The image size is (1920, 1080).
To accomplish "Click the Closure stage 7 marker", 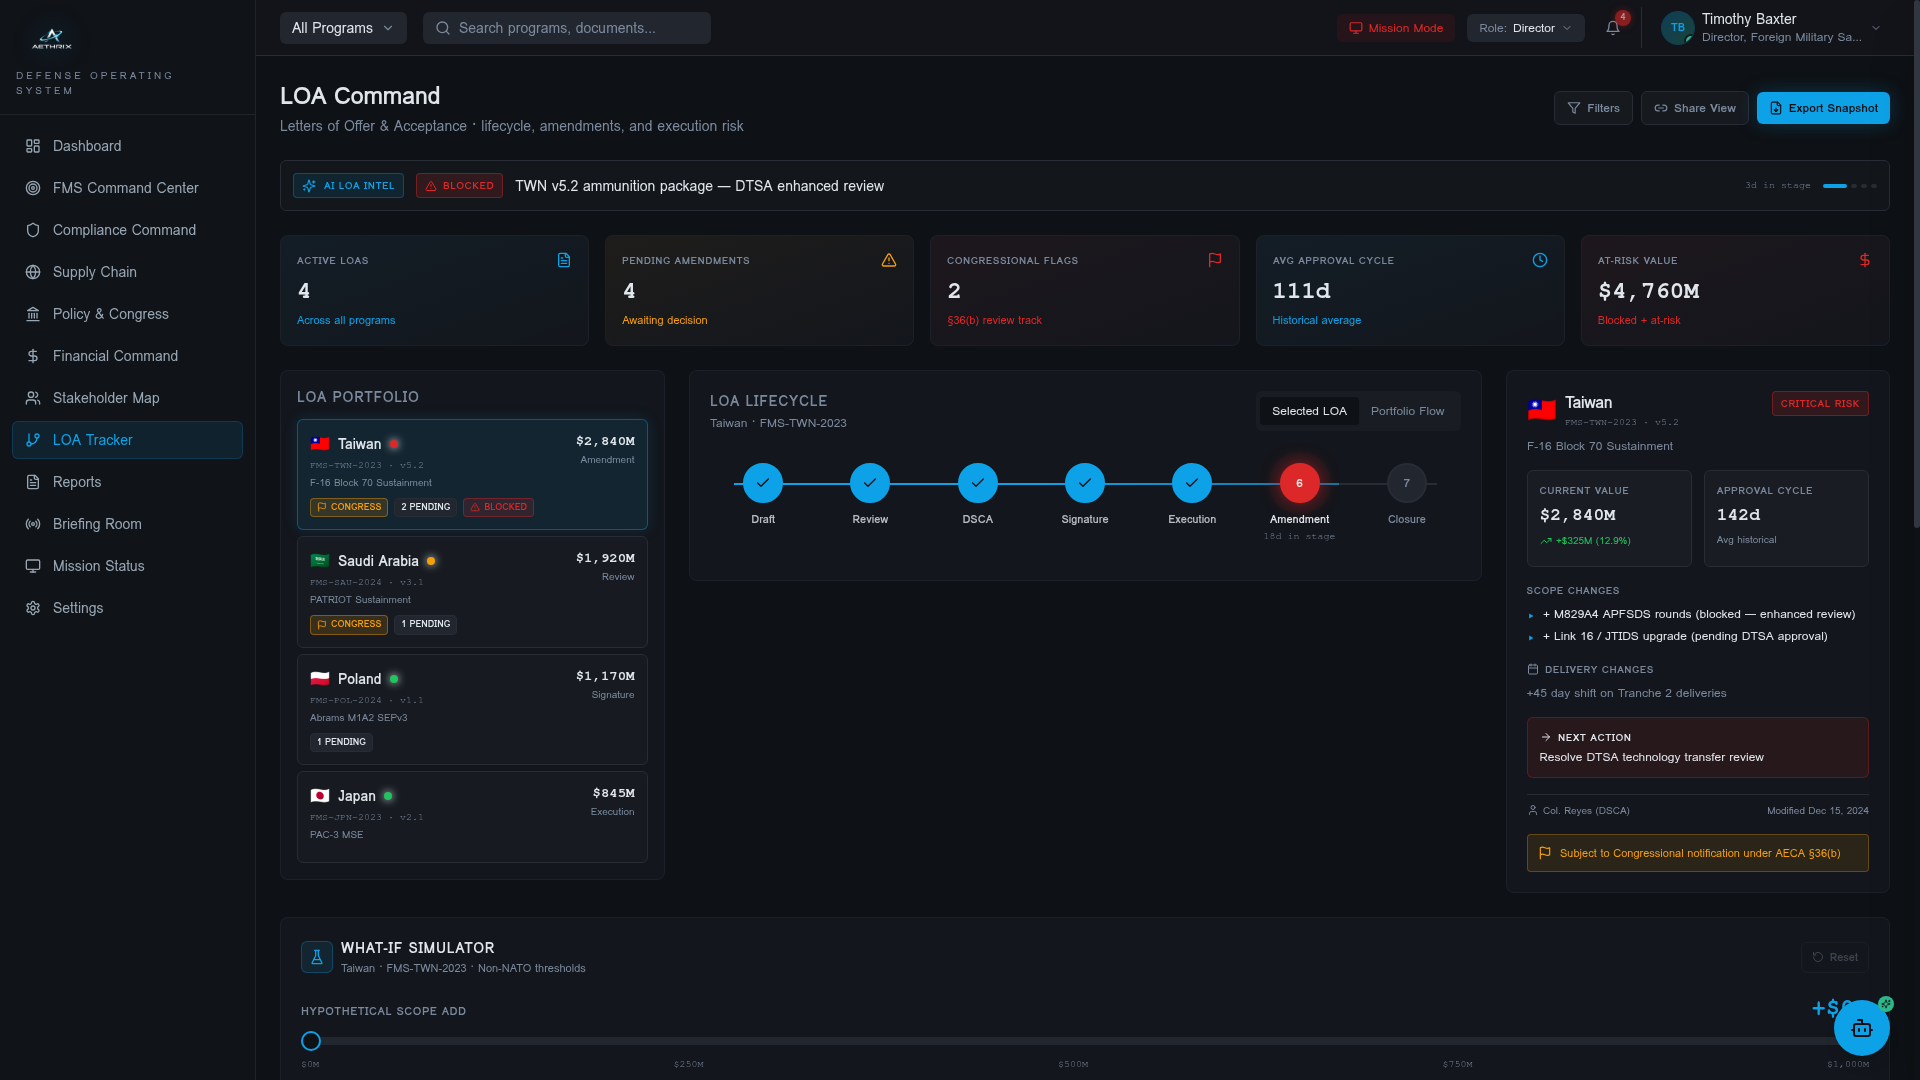I will 1406,483.
